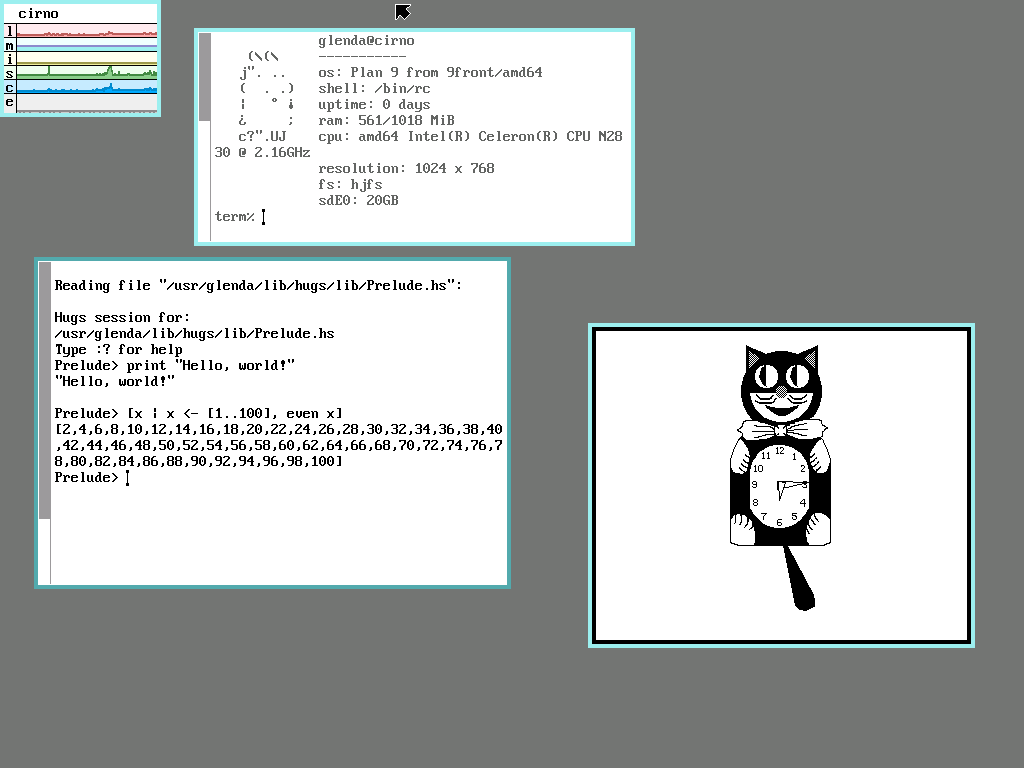Click the glenda@cirno header text
Viewport: 1024px width, 768px height.
click(x=366, y=41)
